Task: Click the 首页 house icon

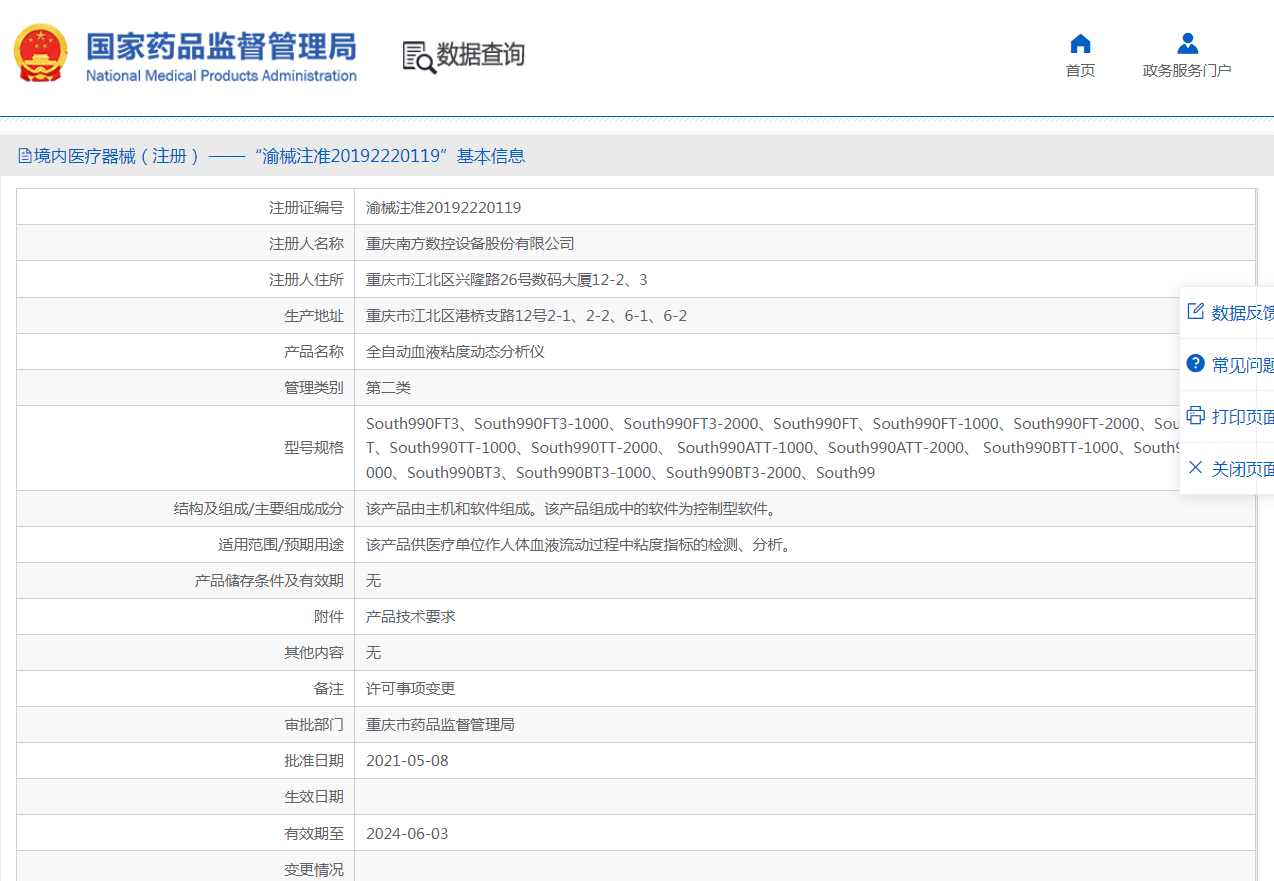Action: click(1080, 43)
